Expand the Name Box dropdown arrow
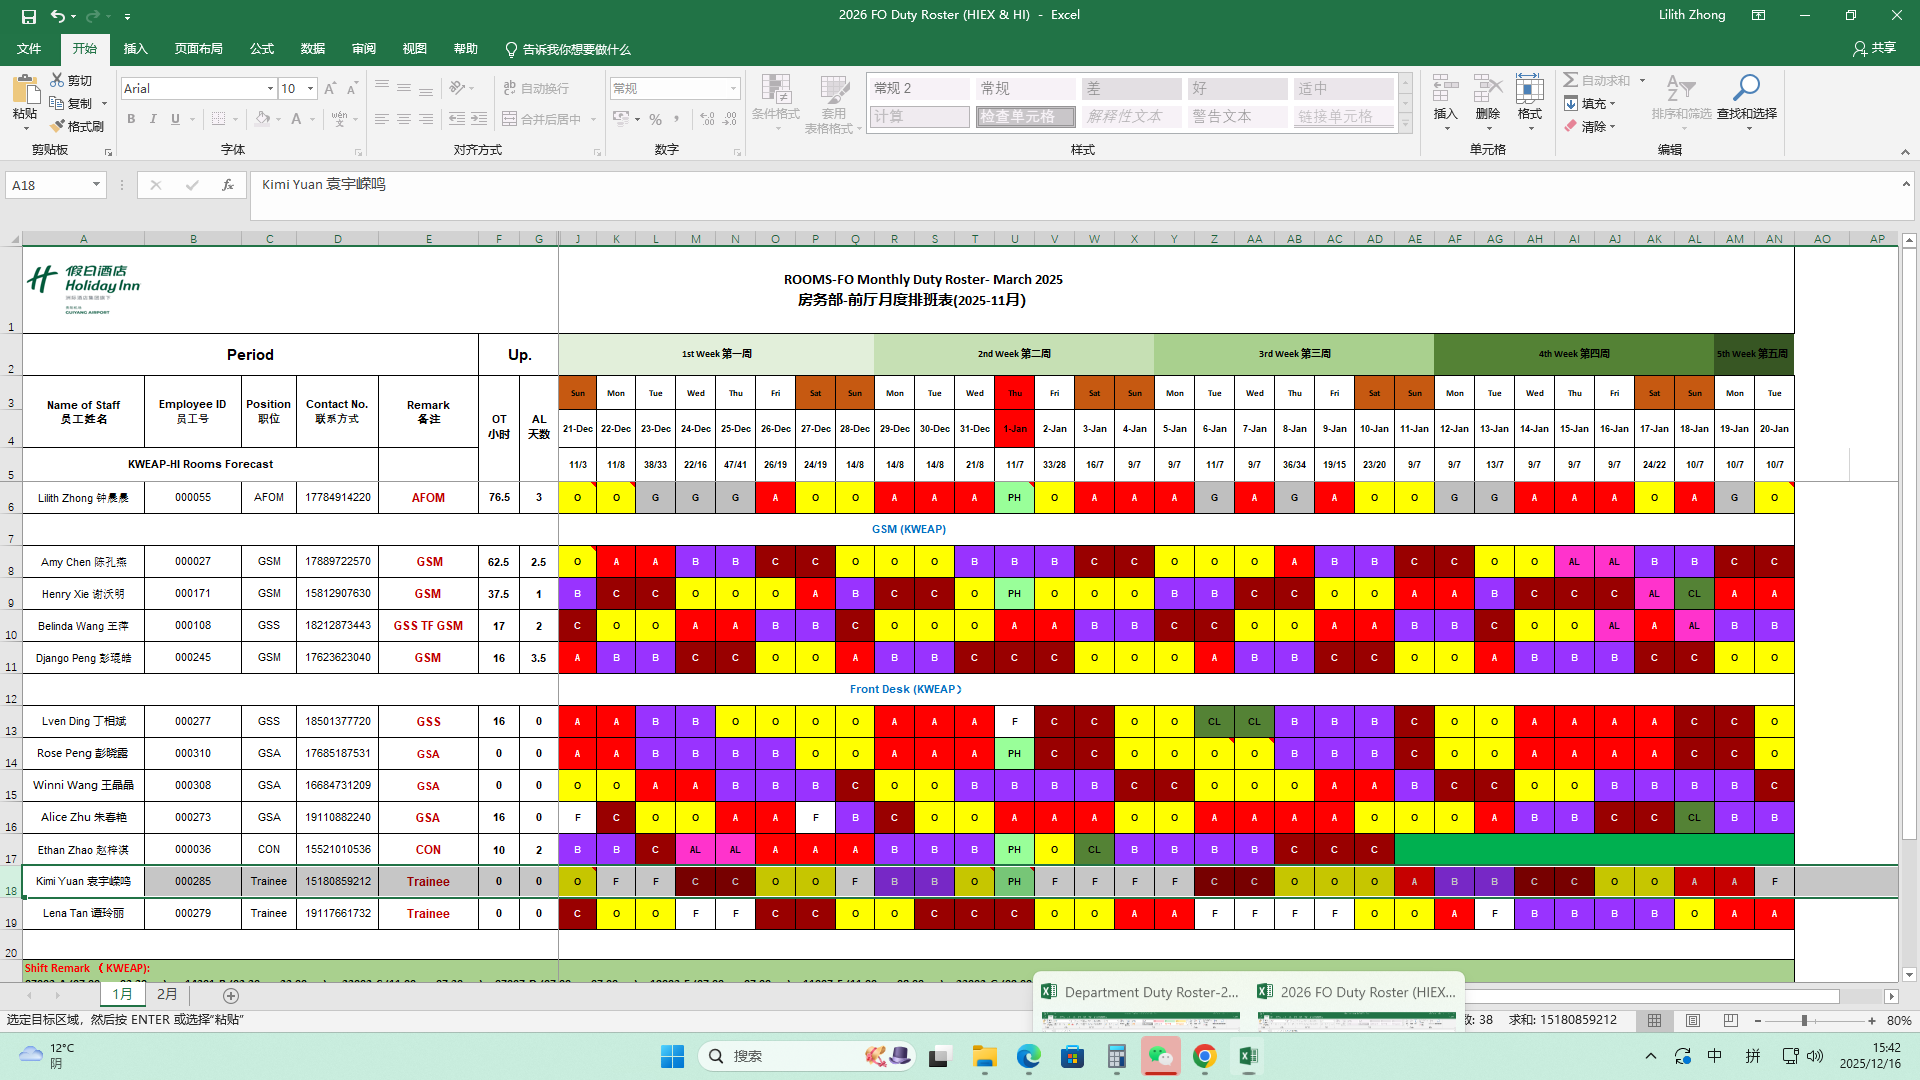 click(x=96, y=185)
